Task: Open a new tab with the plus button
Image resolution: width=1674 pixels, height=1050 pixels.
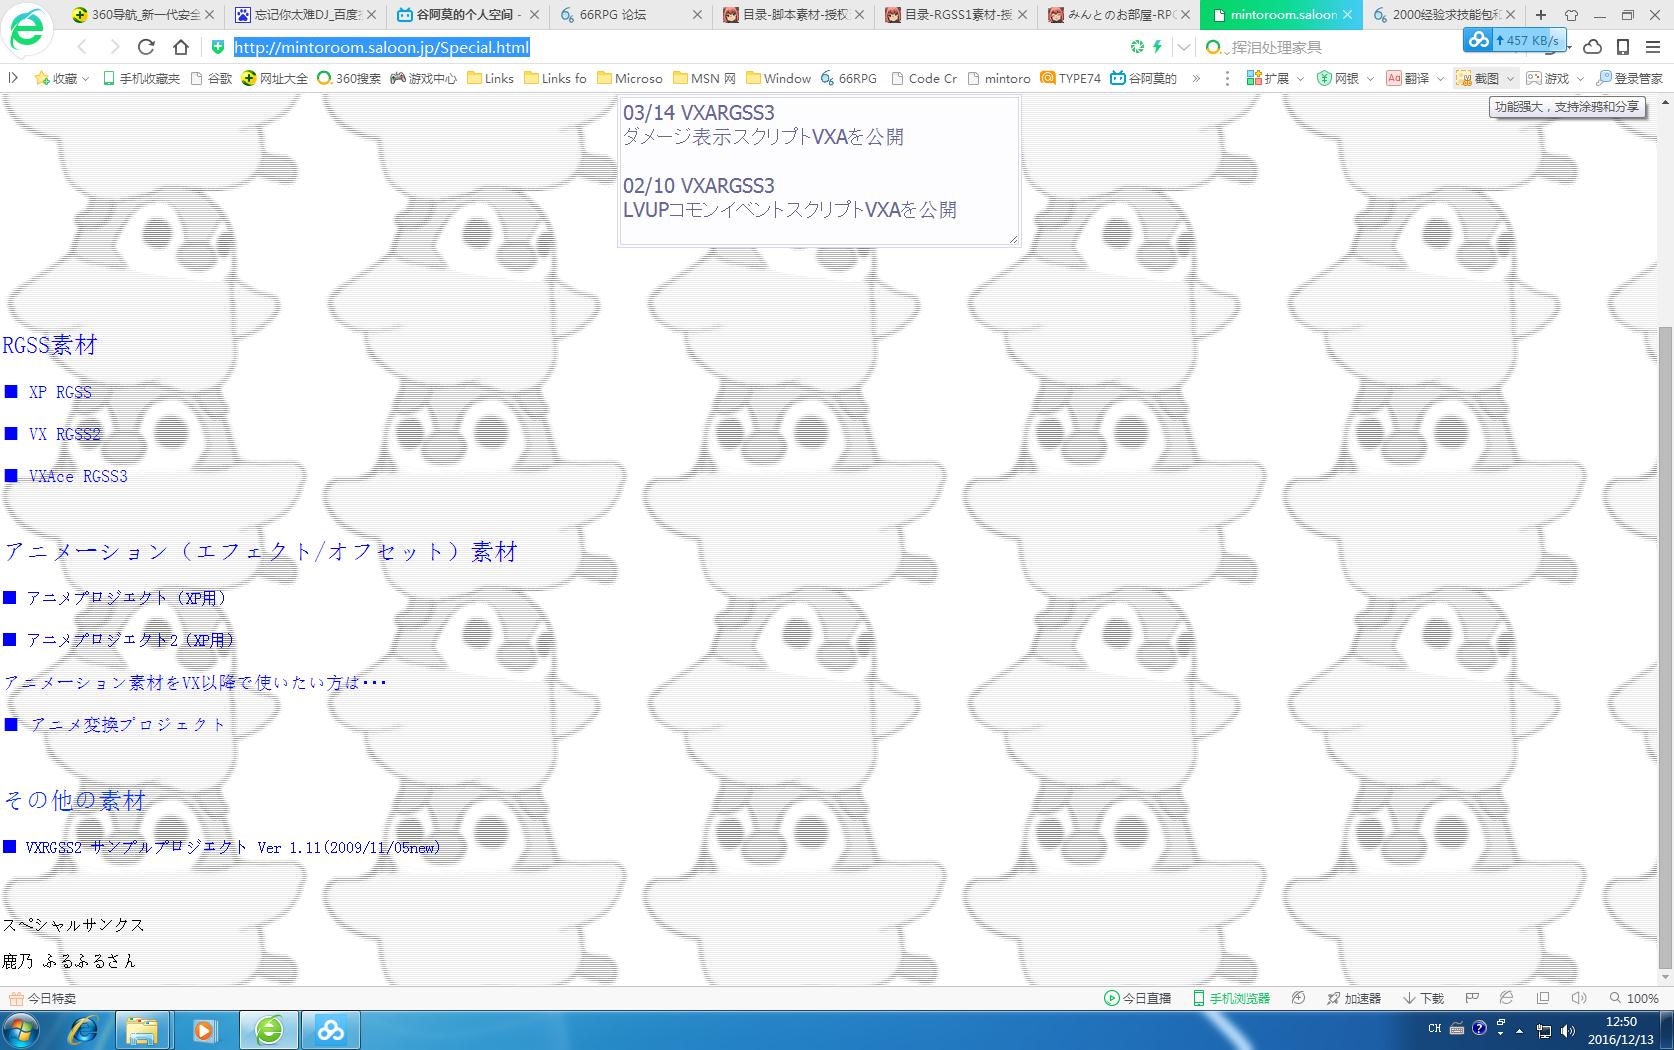Action: [1541, 15]
